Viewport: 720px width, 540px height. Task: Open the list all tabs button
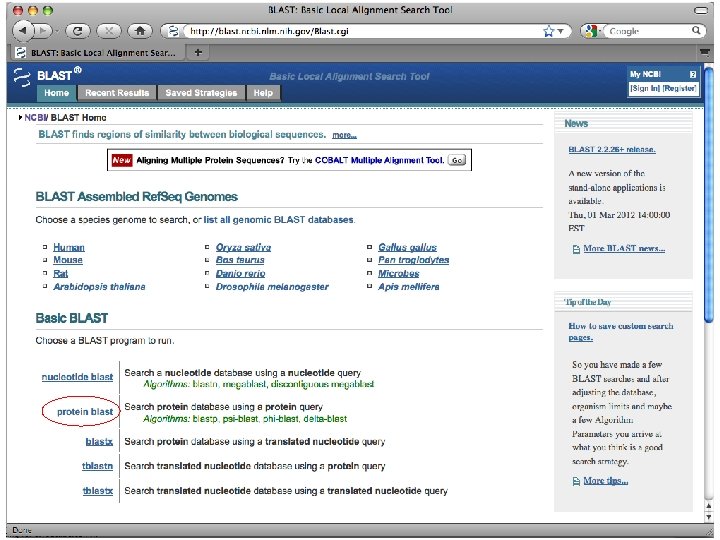(x=704, y=52)
